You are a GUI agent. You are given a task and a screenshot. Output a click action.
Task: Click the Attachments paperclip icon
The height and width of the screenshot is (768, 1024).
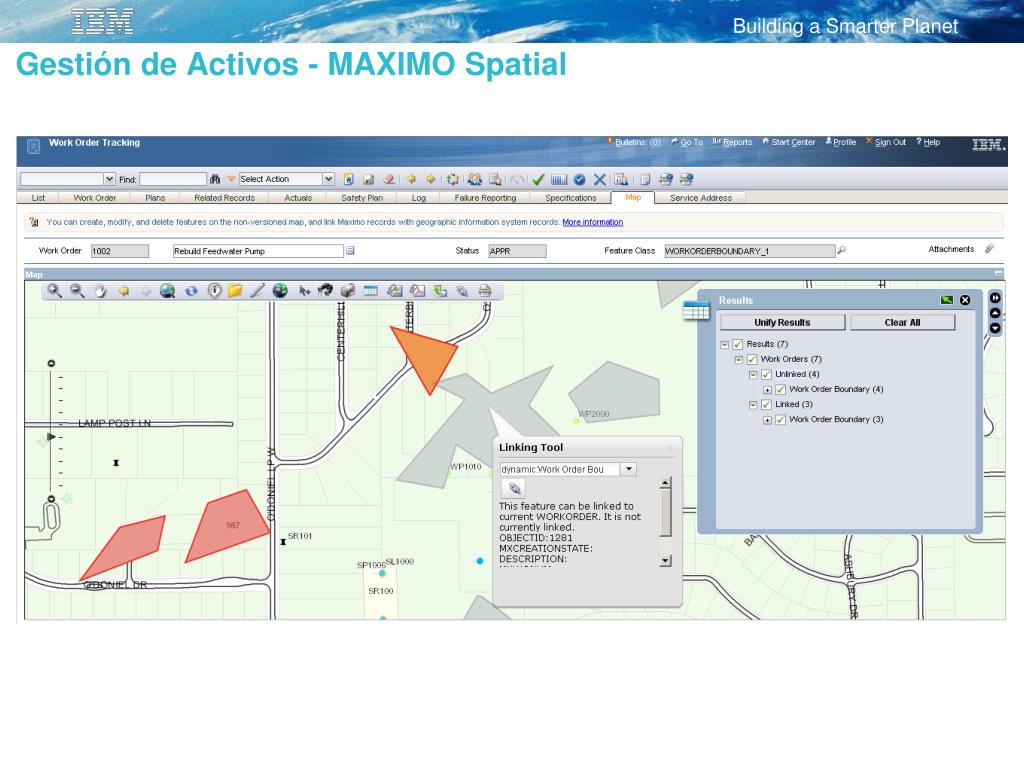[989, 249]
